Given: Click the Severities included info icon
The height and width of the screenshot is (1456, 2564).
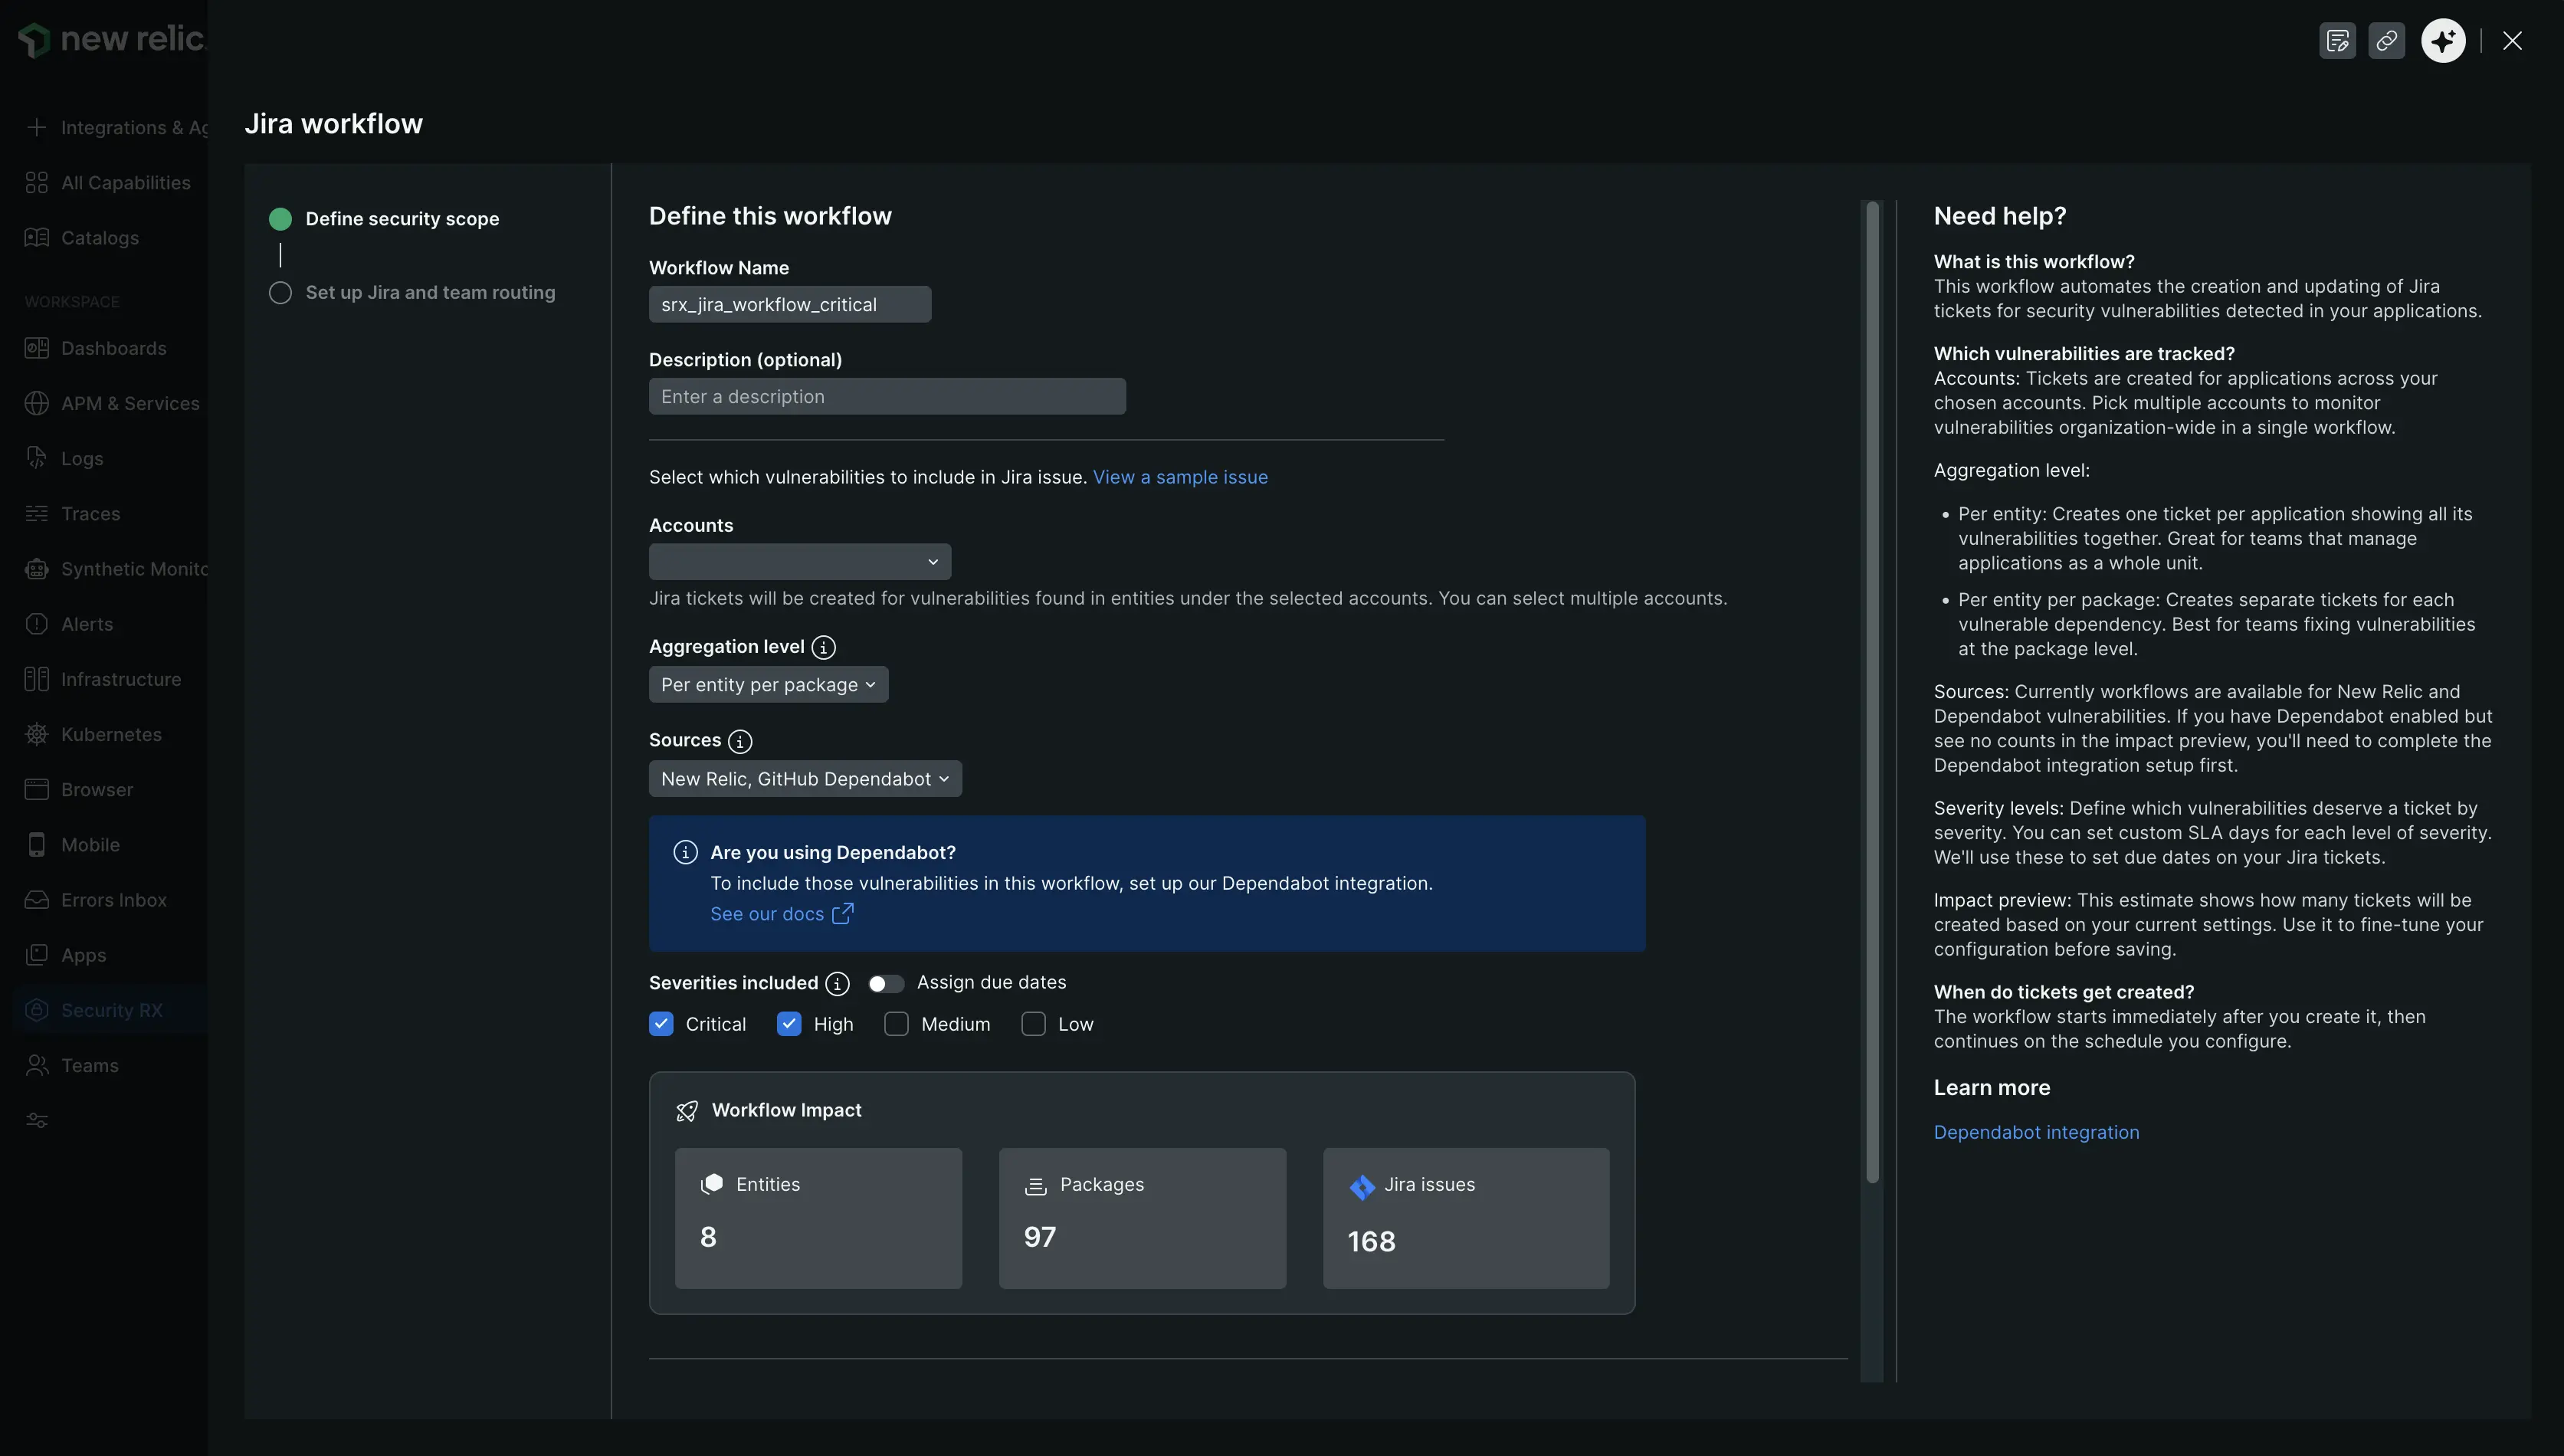Looking at the screenshot, I should tap(838, 984).
